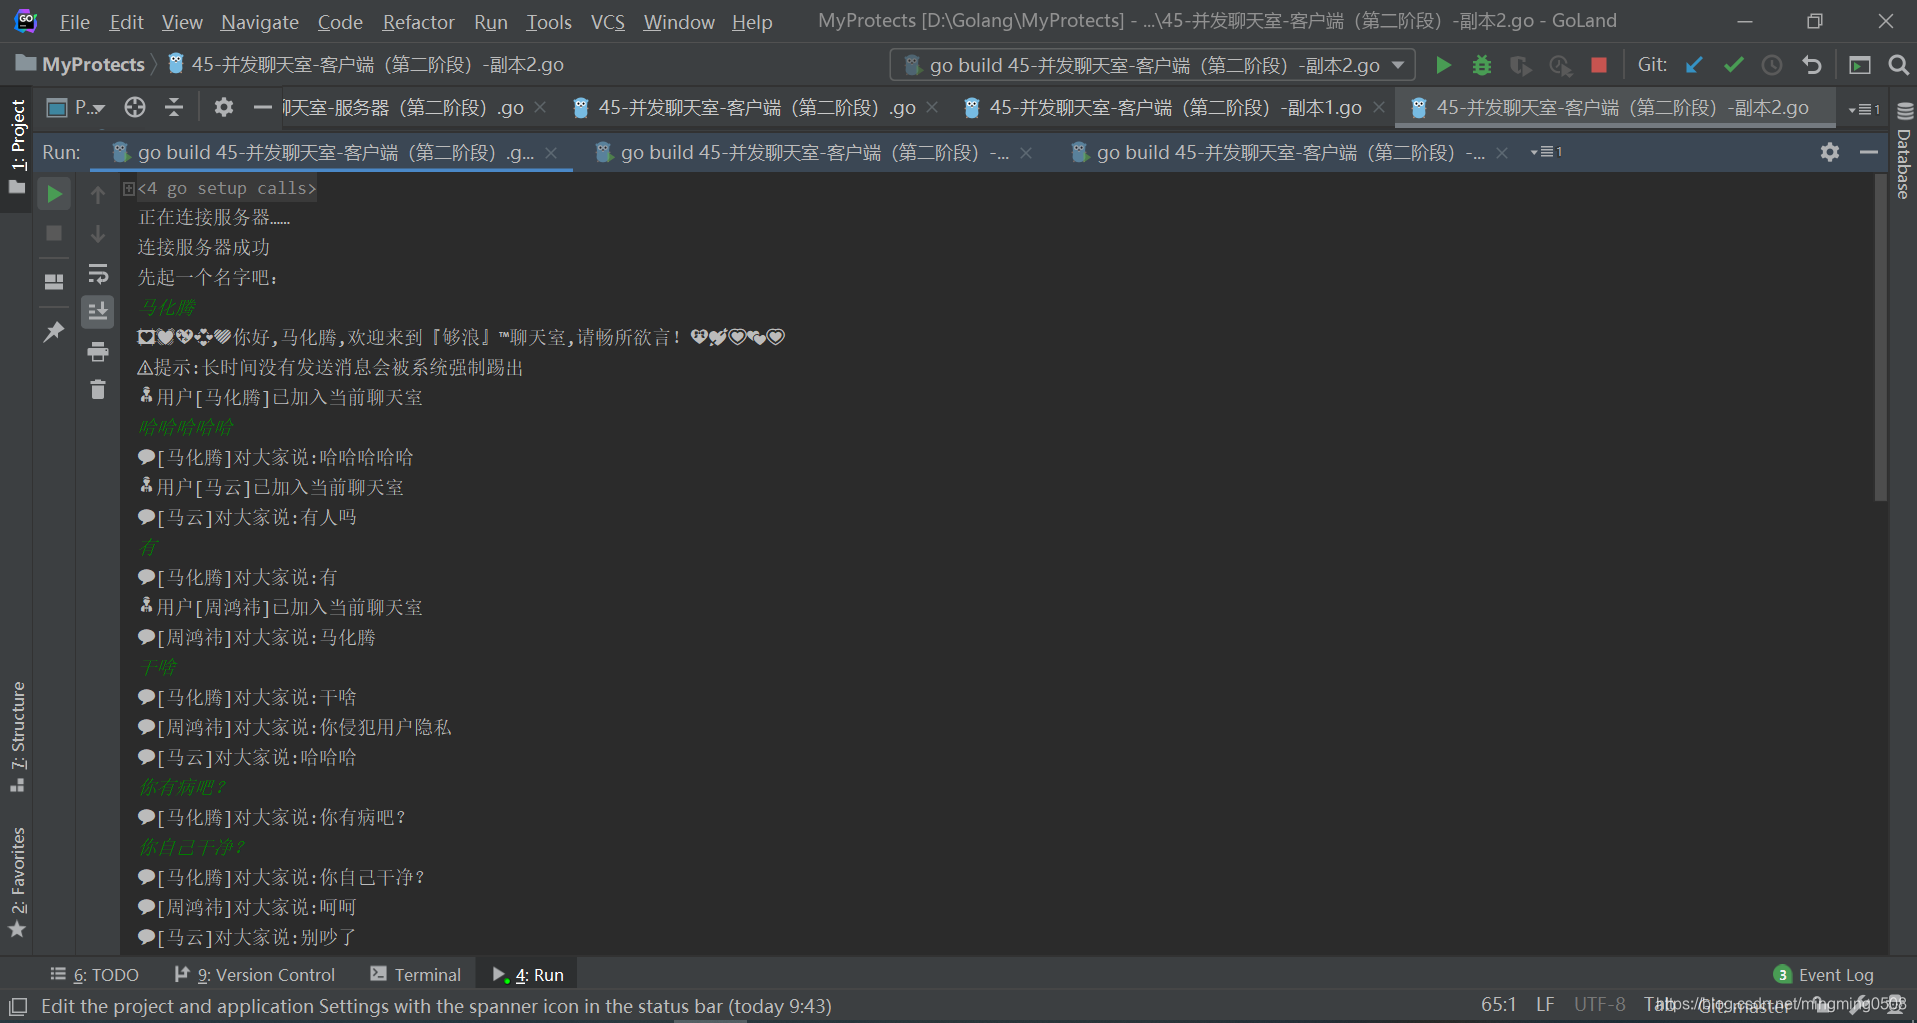Locate file with scroll-from-source target icon
This screenshot has height=1023, width=1917.
135,107
